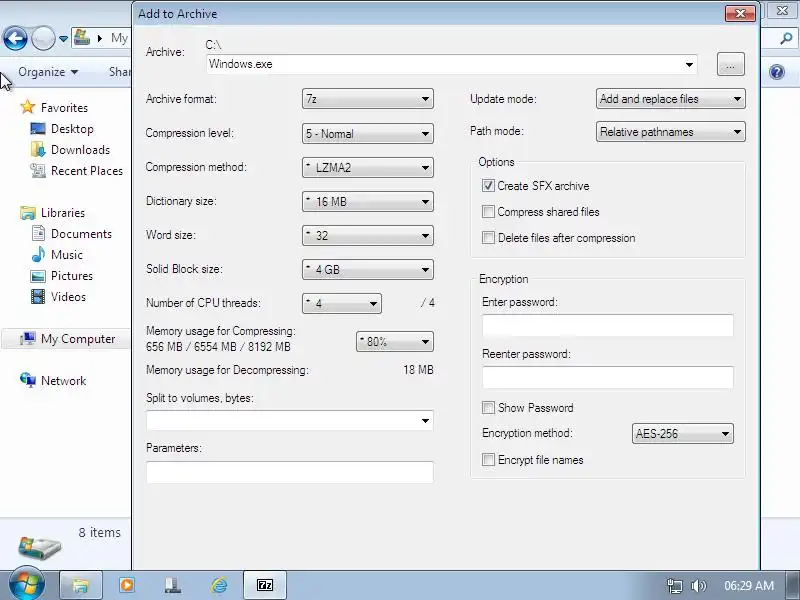Open the Word size dropdown showing 32
Image resolution: width=800 pixels, height=600 pixels.
[367, 236]
